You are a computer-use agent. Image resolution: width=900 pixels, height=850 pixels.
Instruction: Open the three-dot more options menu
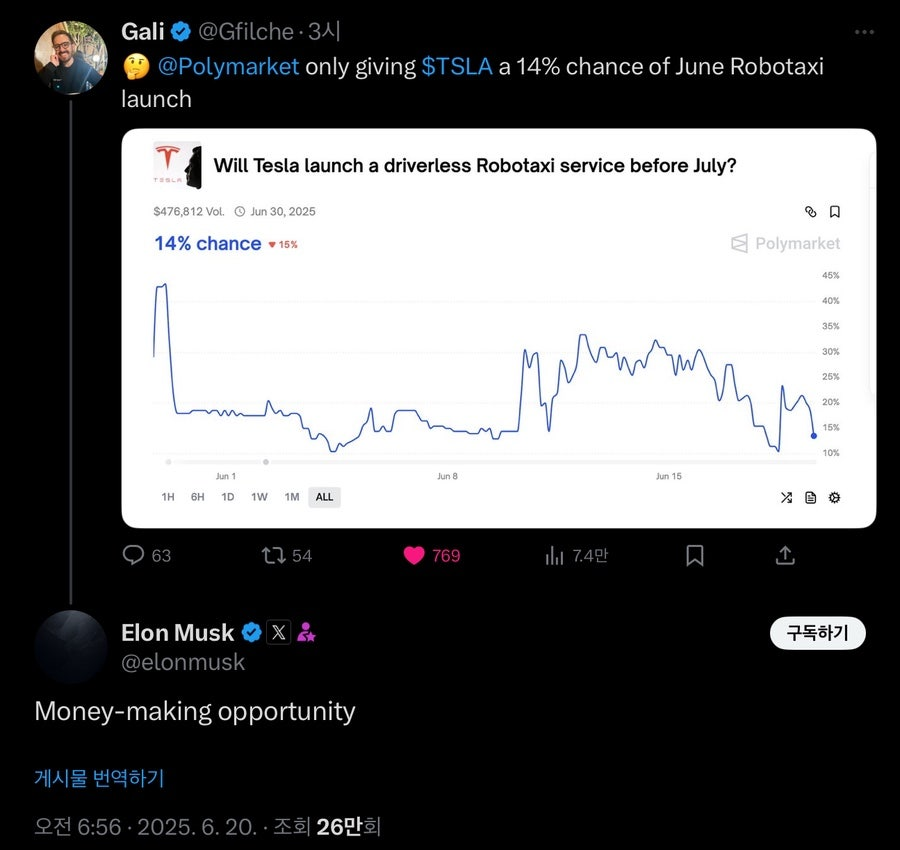pyautogui.click(x=864, y=32)
